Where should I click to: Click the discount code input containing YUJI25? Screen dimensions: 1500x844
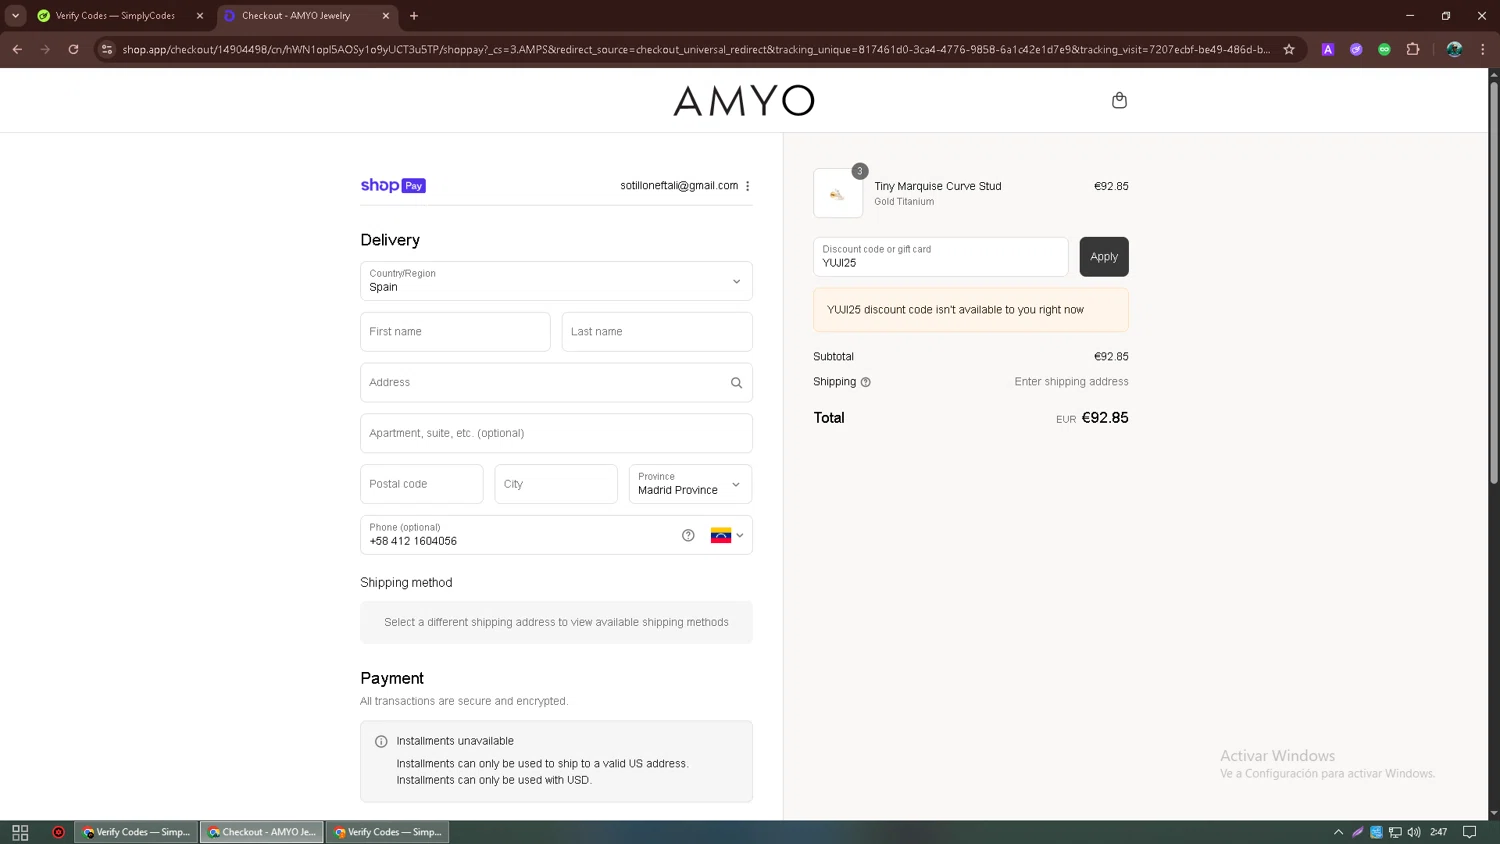940,257
